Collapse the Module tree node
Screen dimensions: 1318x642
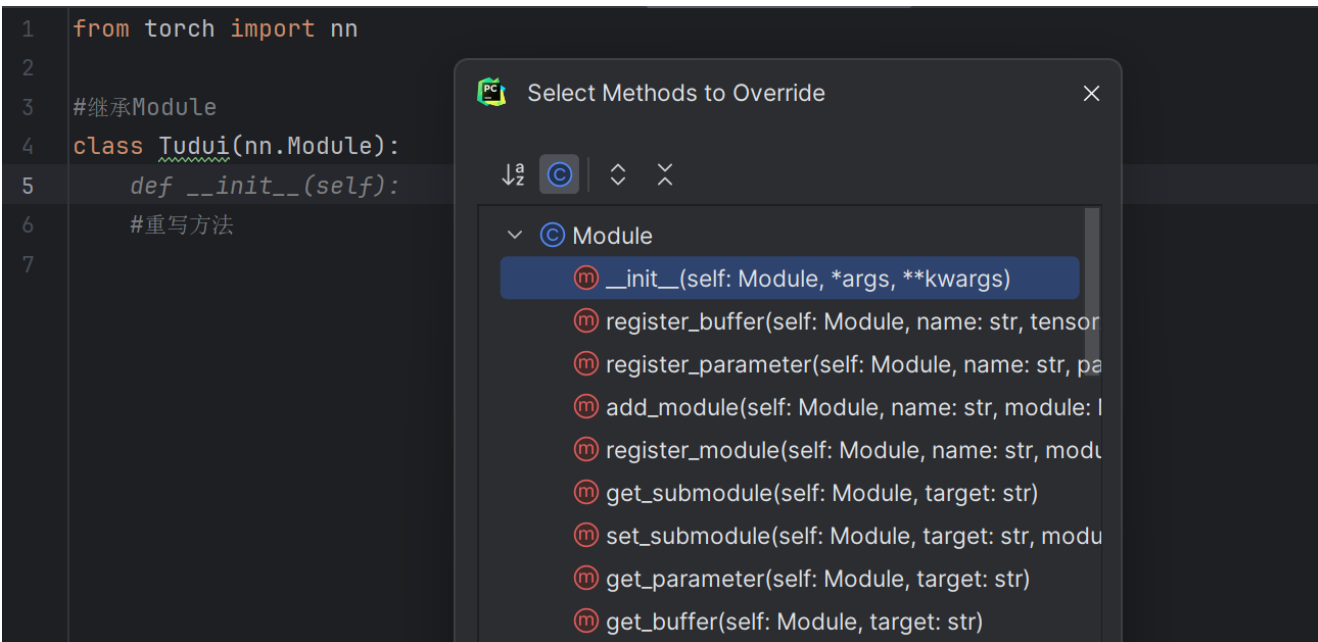pyautogui.click(x=515, y=236)
